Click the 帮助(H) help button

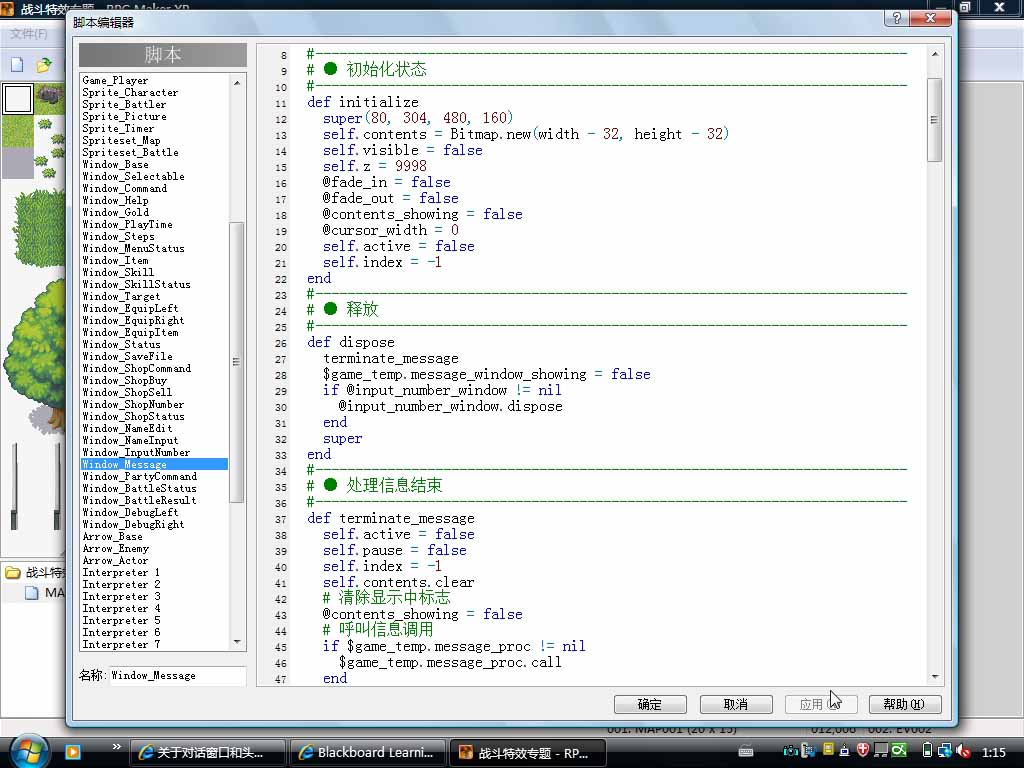(905, 704)
